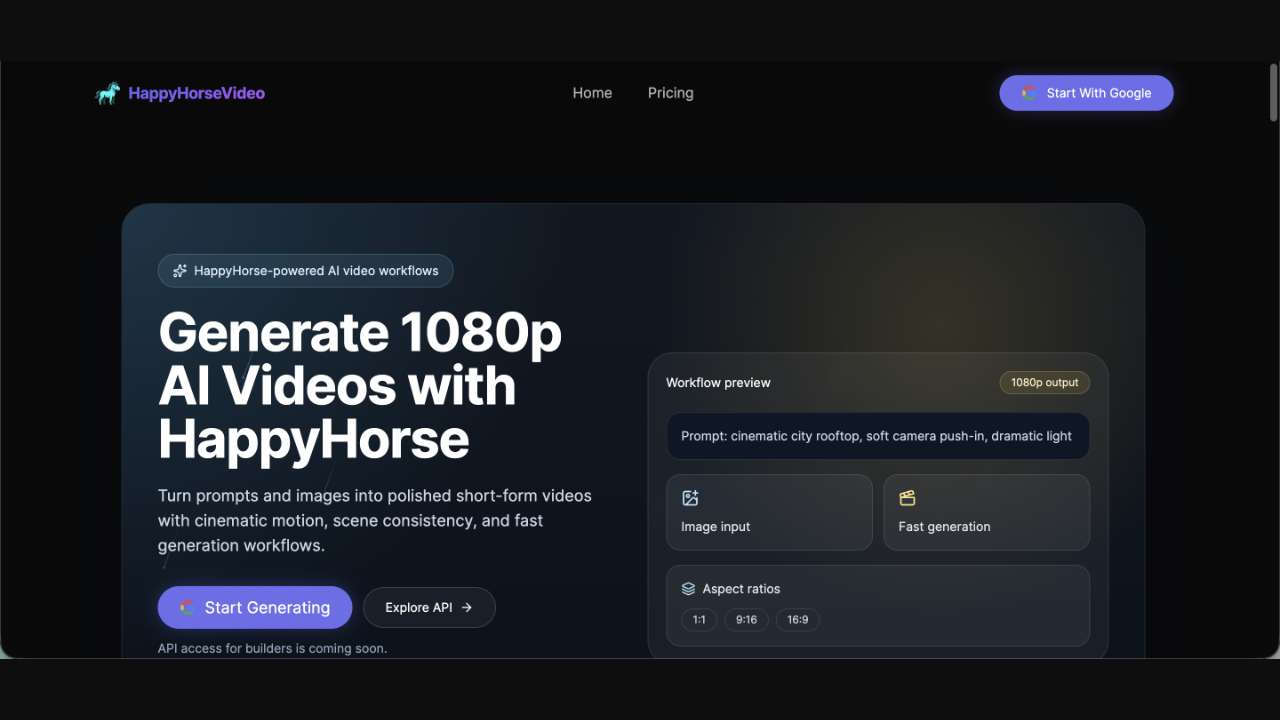Click the Google icon inside Start Generating
The width and height of the screenshot is (1280, 720).
pyautogui.click(x=186, y=607)
